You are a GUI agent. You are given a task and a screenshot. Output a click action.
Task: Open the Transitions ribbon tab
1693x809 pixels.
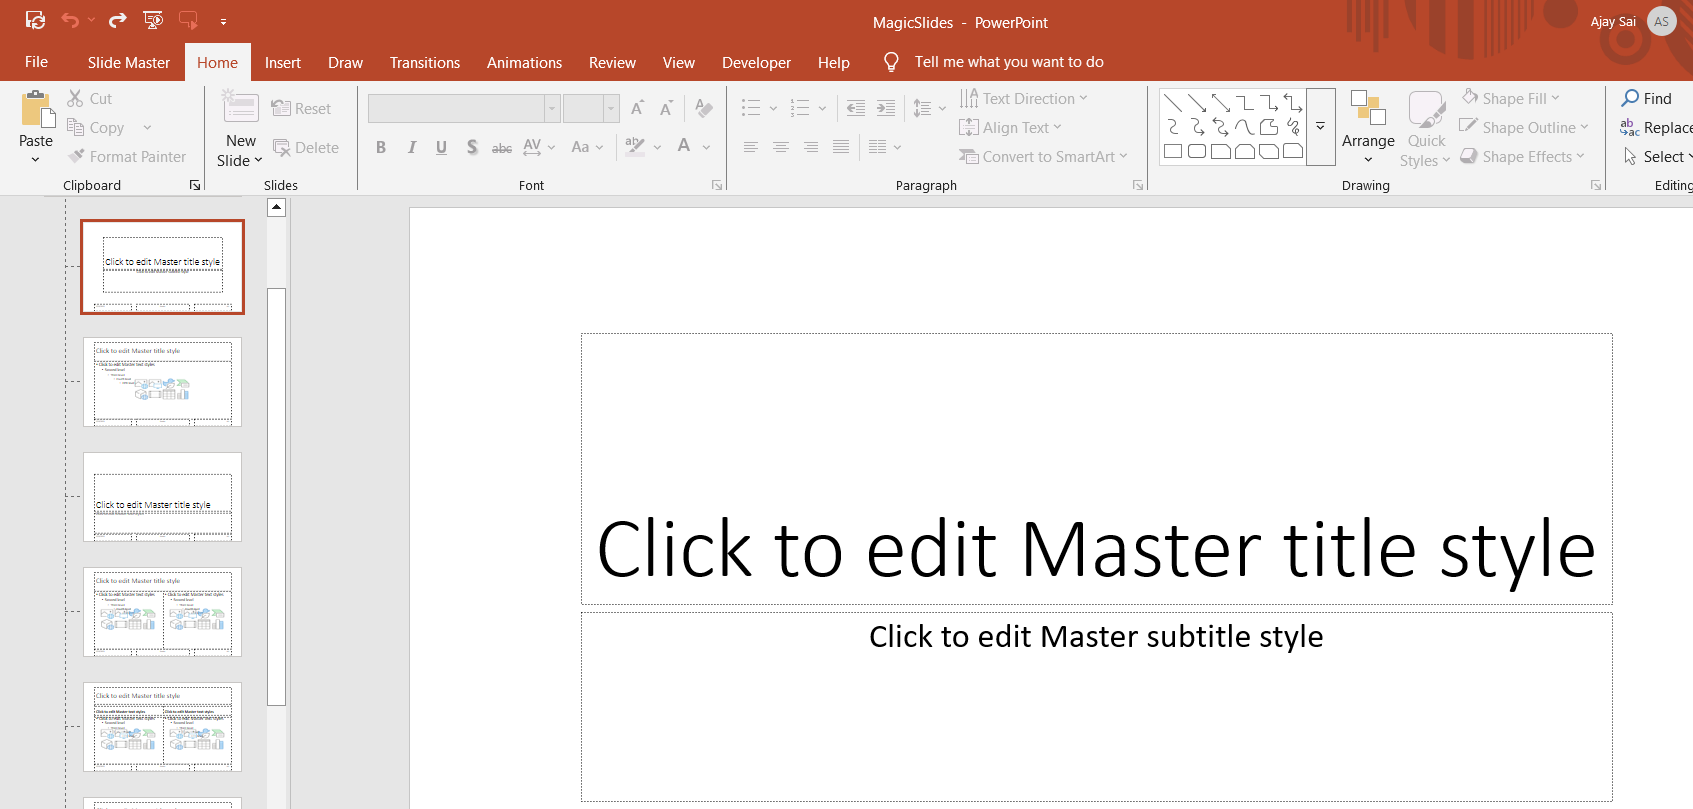424,62
